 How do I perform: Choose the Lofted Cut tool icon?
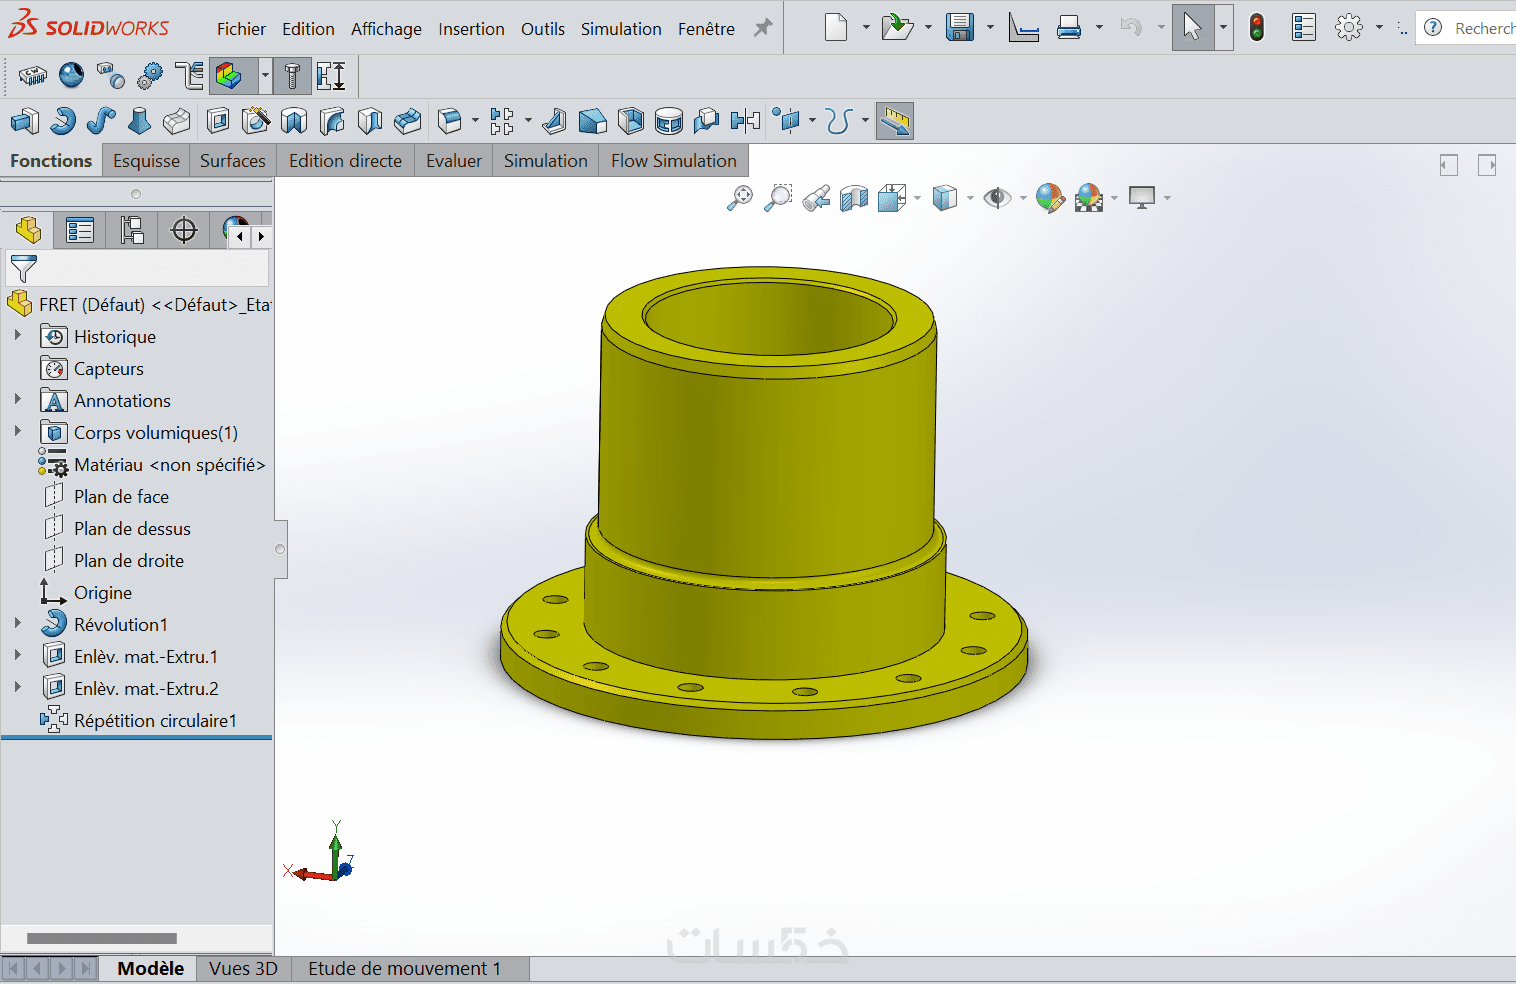point(370,121)
